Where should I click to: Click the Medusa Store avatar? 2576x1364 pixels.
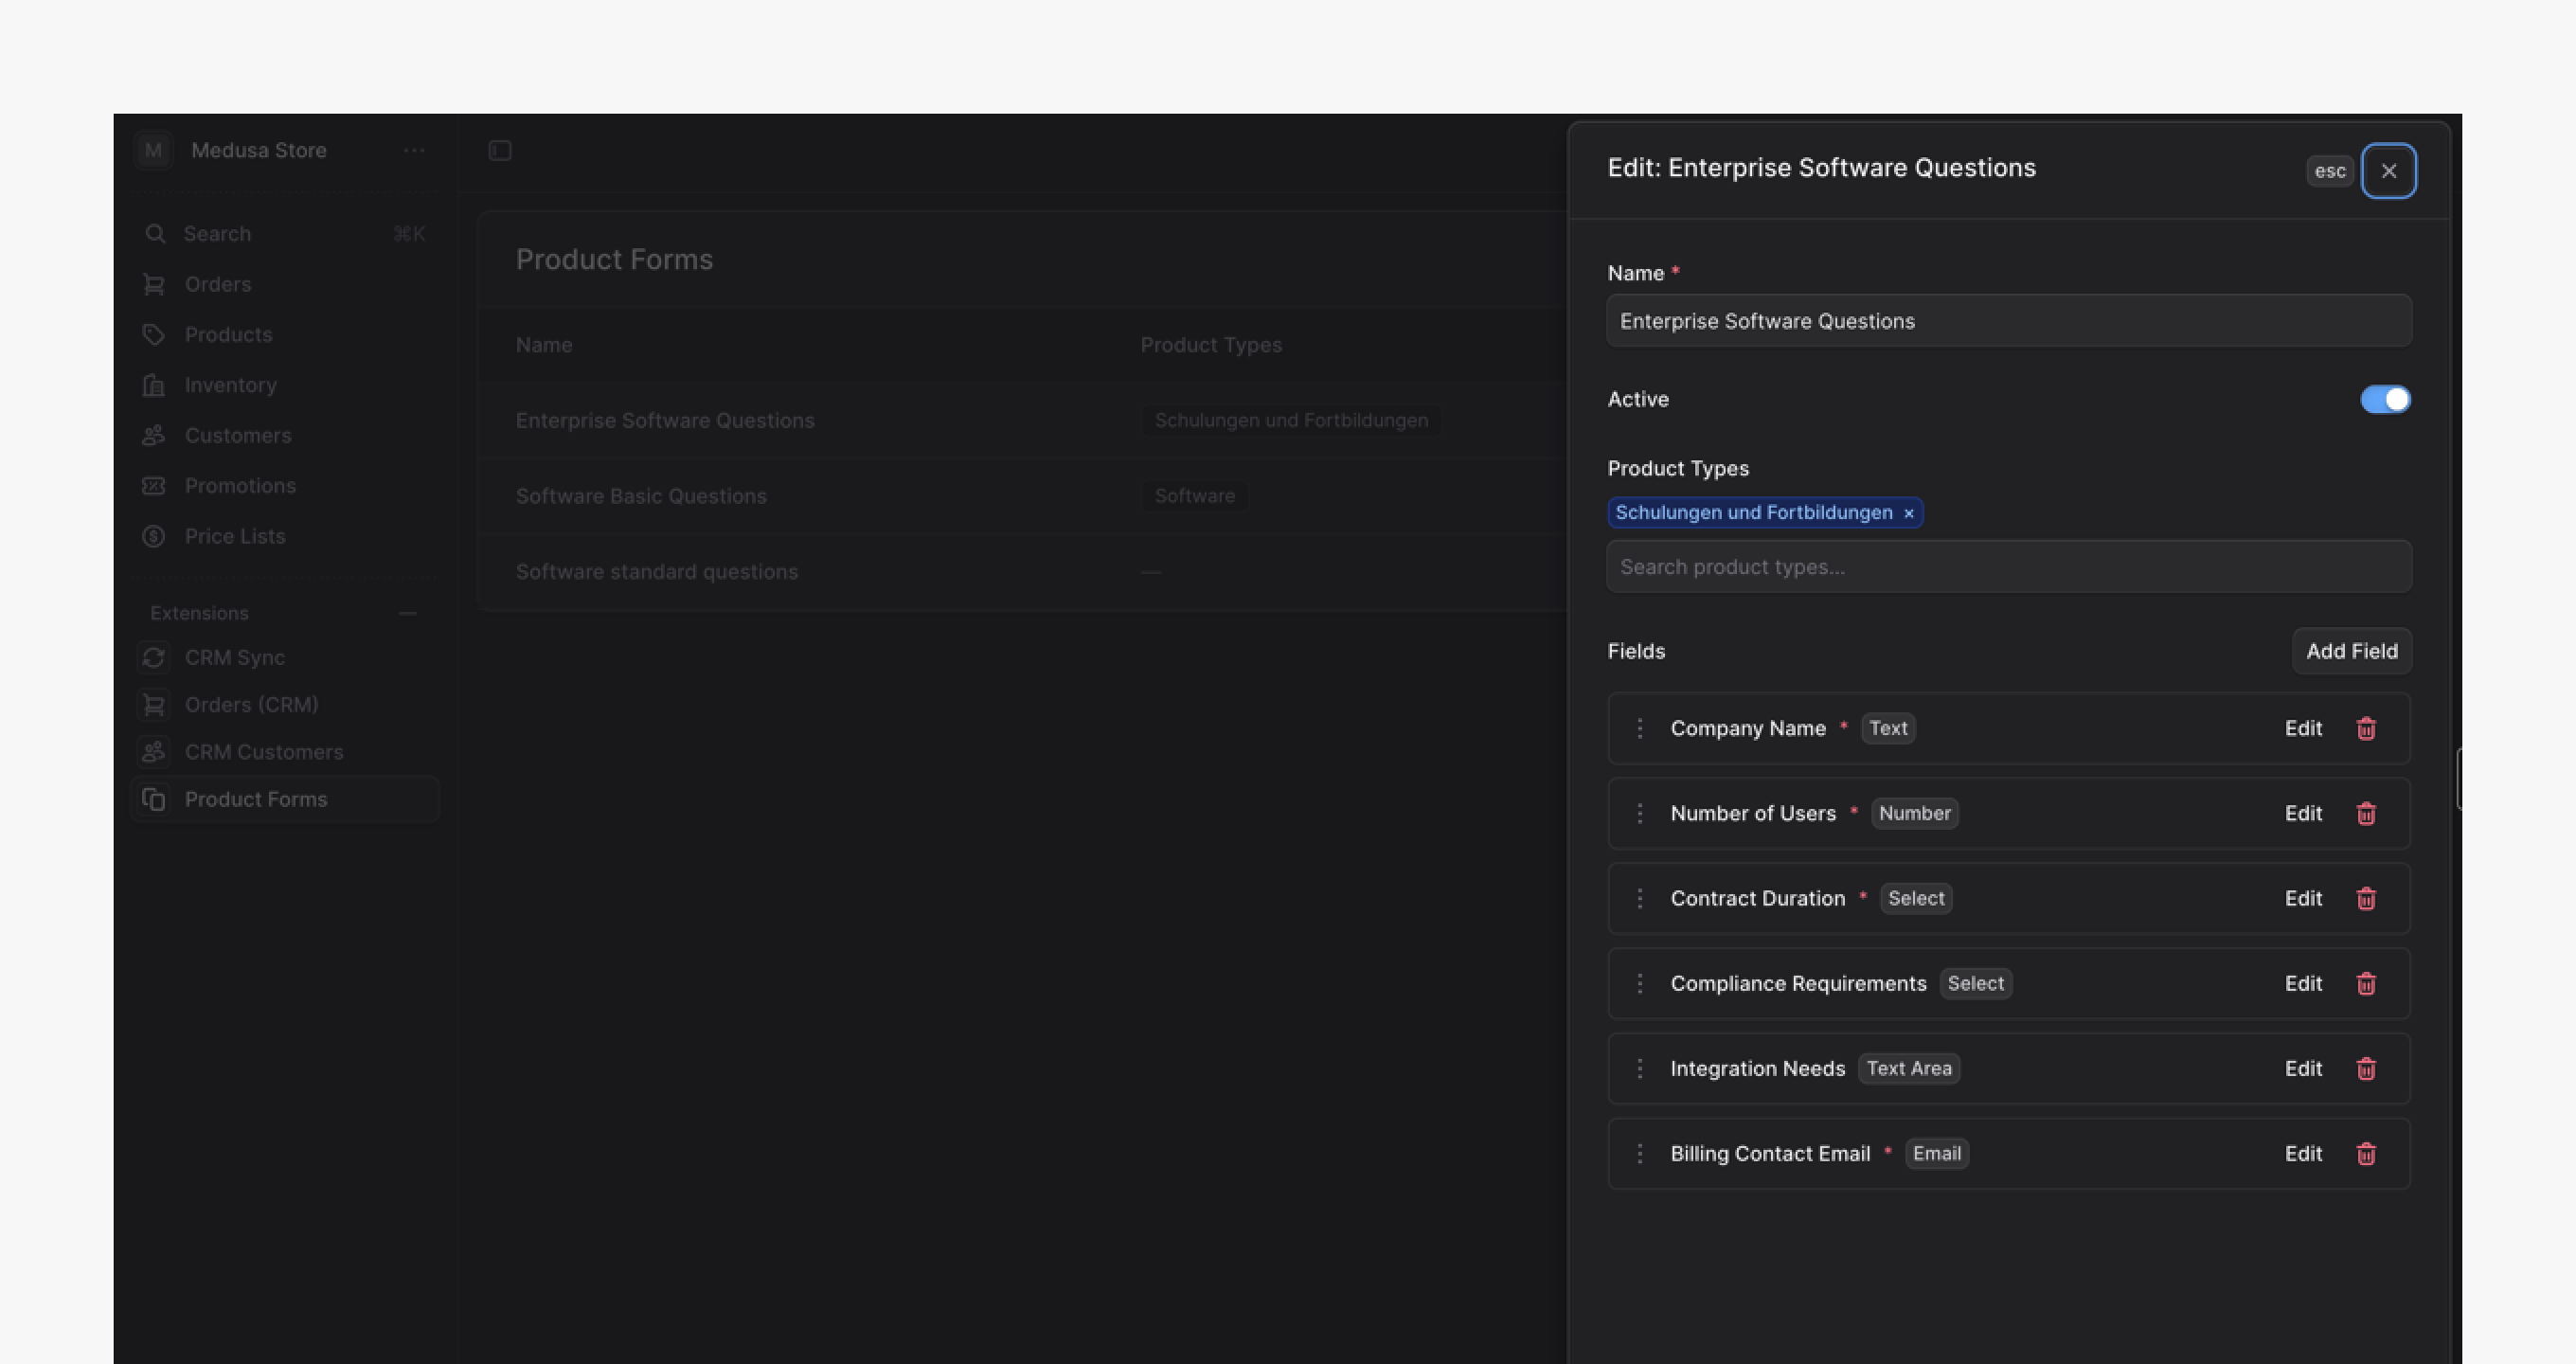pos(153,150)
